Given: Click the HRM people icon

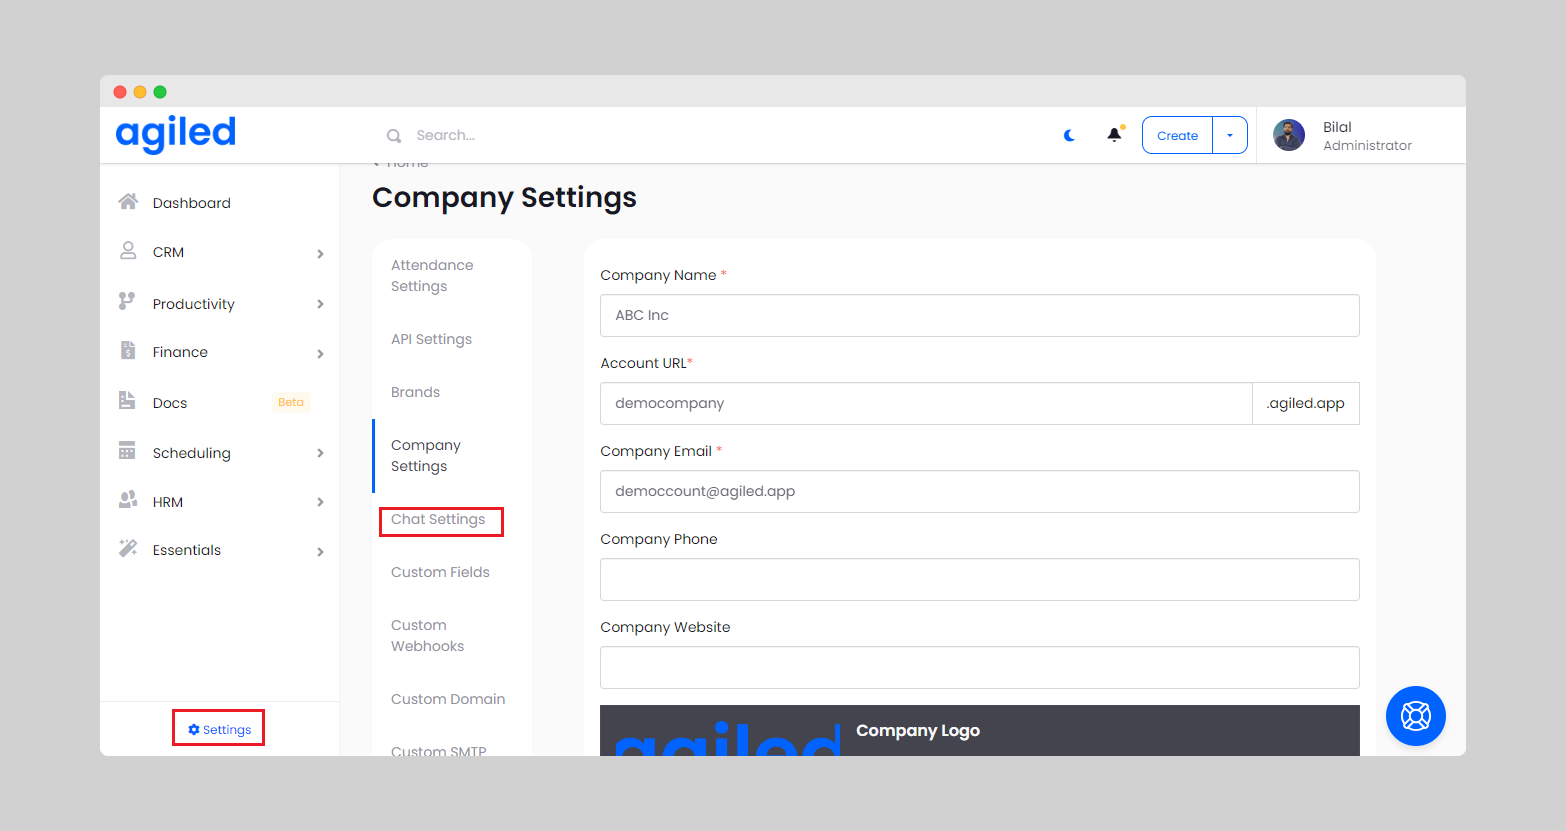Looking at the screenshot, I should pos(128,500).
